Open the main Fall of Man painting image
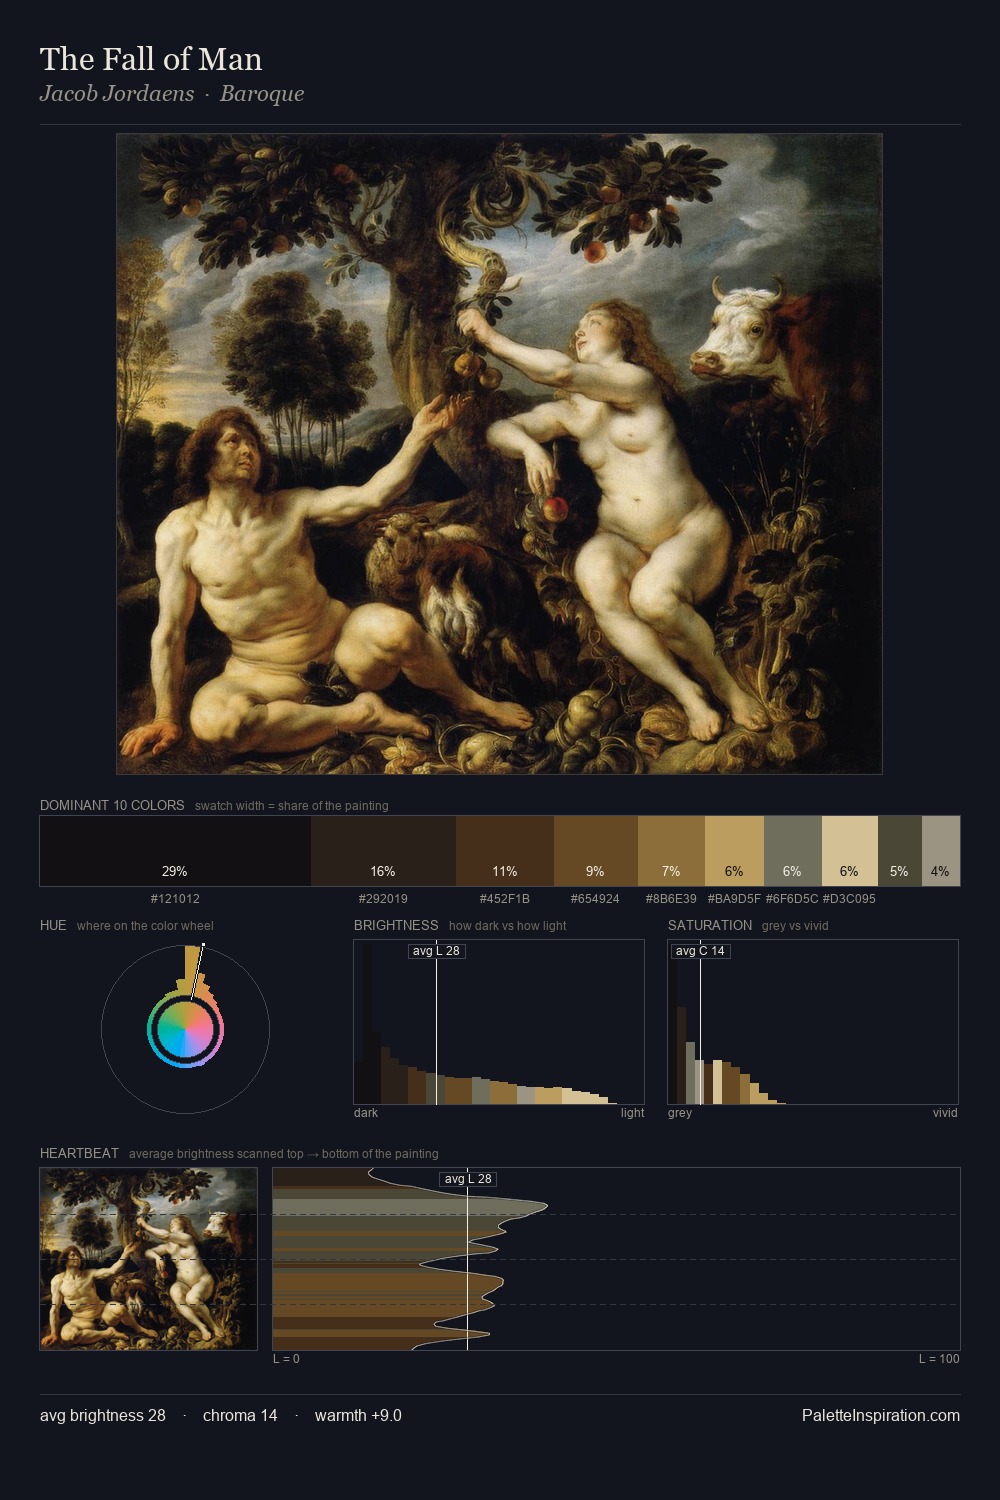1000x1500 pixels. tap(499, 454)
